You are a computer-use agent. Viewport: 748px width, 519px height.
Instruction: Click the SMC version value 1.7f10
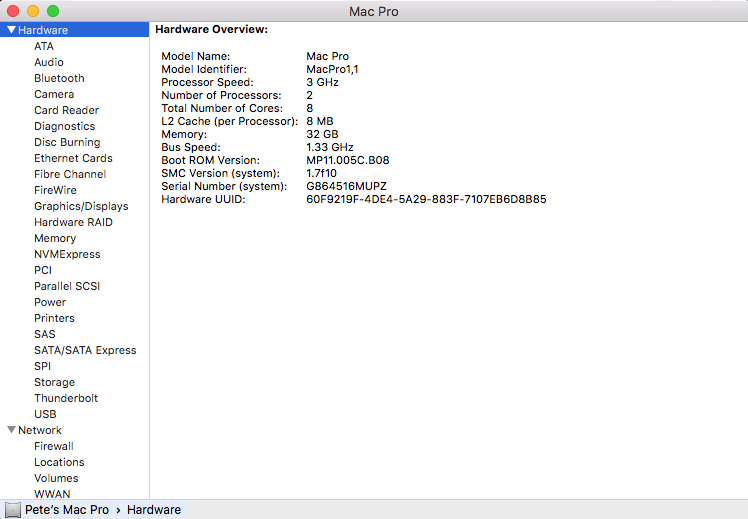322,173
